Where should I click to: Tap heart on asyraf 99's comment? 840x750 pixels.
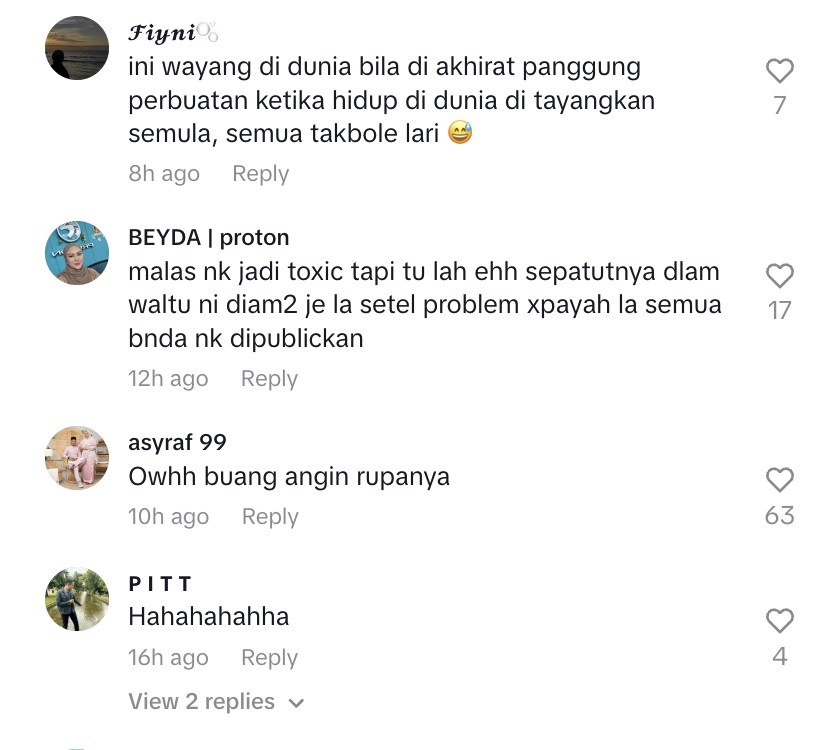point(779,479)
